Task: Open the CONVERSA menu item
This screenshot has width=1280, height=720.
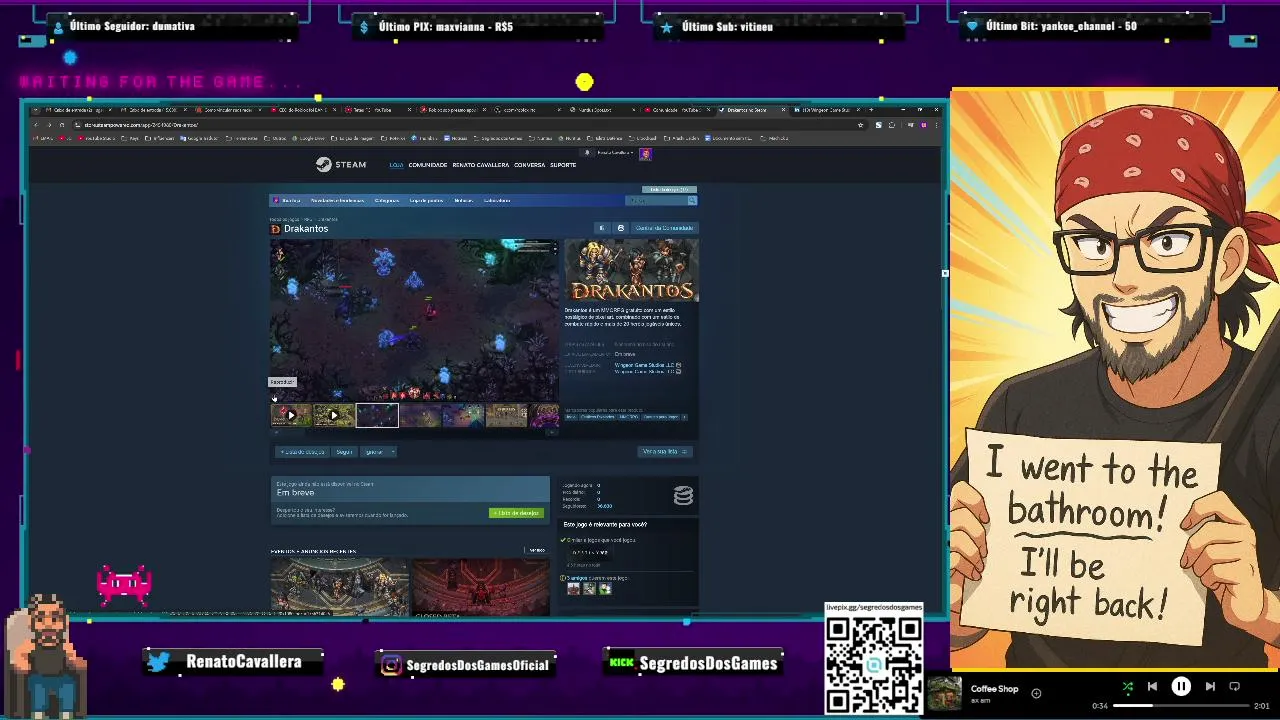Action: [529, 165]
